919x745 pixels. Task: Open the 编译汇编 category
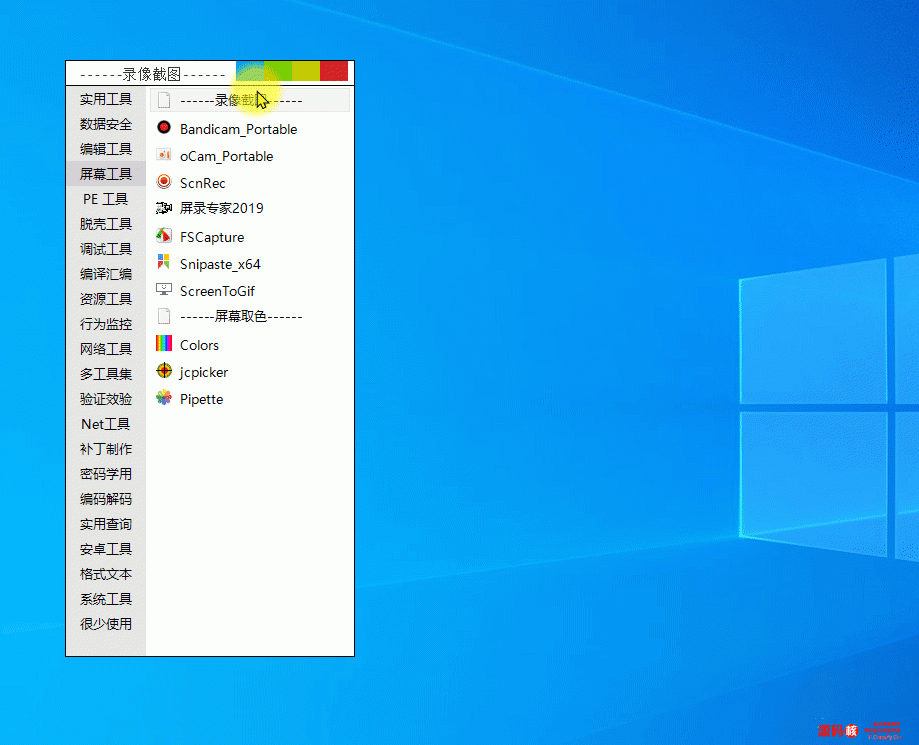[x=106, y=274]
